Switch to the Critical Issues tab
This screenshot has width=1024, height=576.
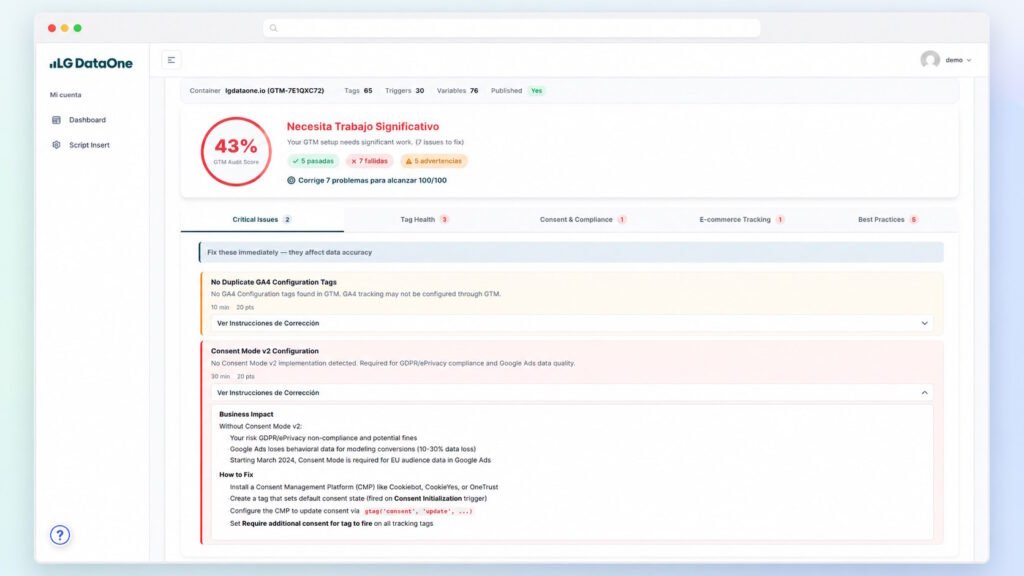coord(262,219)
